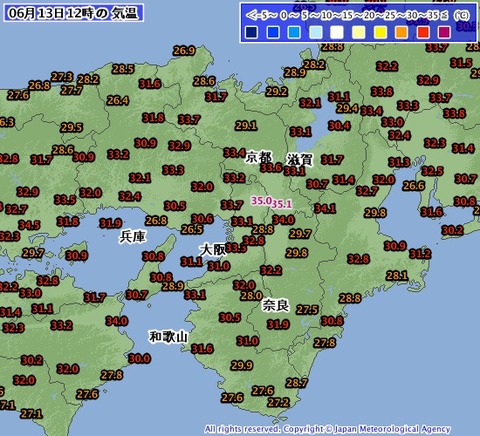Click the 06月13日12時の気温 title label
Viewport: 480px width, 436px height.
pyautogui.click(x=73, y=13)
